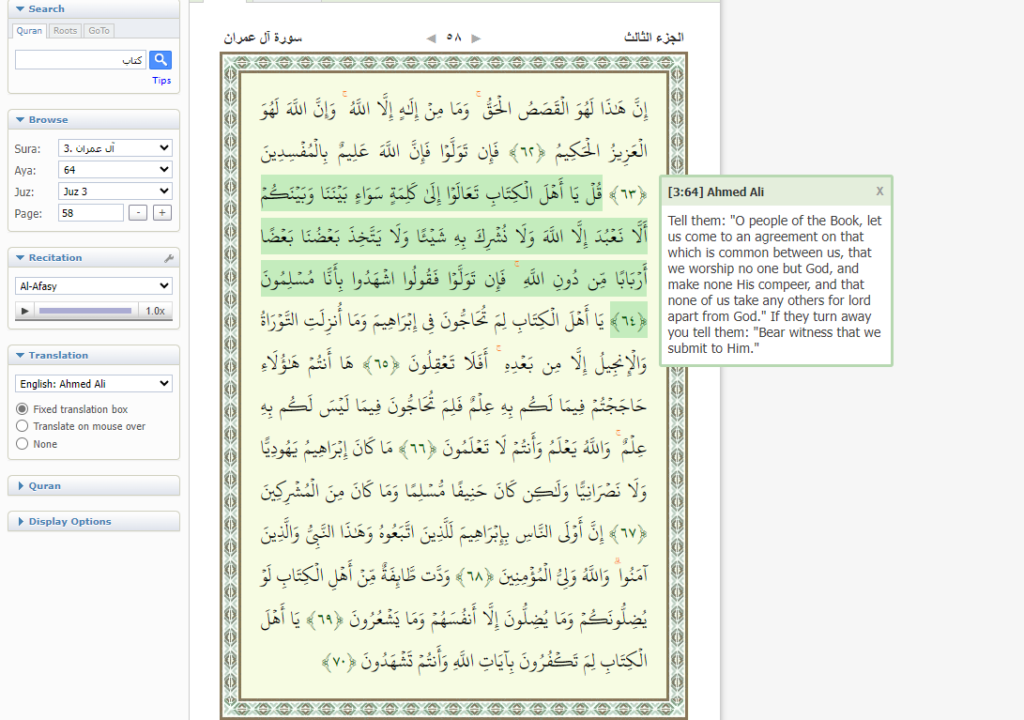Switch to the Roots tab
1024x720 pixels.
pyautogui.click(x=65, y=31)
